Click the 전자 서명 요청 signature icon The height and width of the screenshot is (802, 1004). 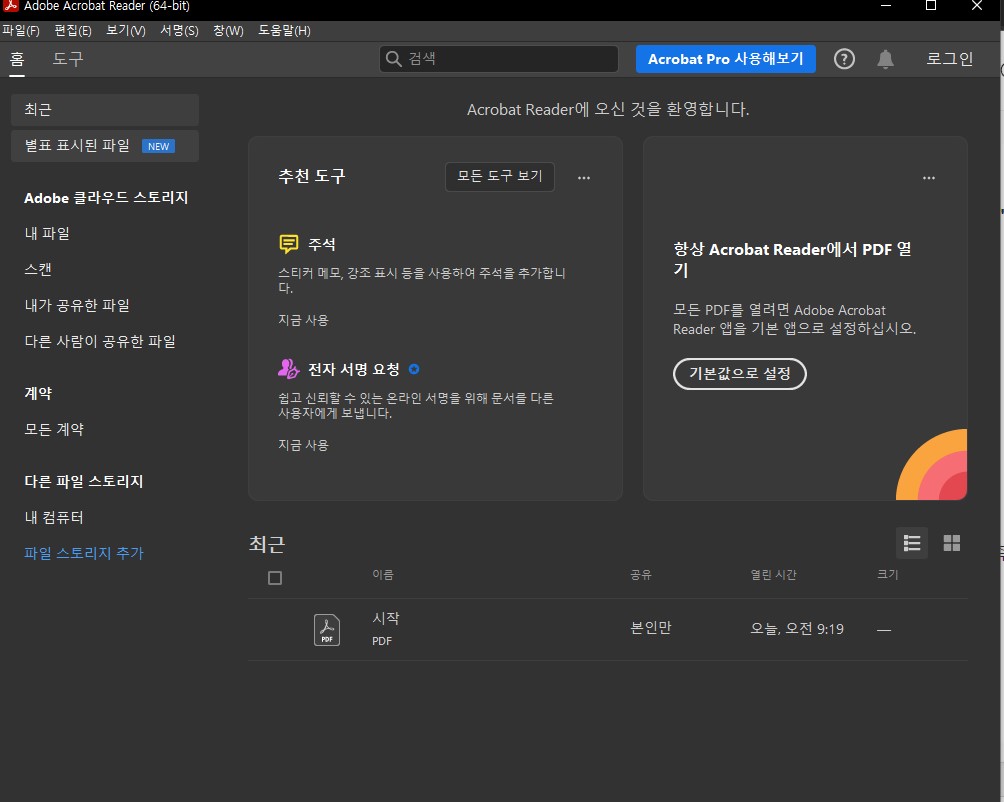289,369
